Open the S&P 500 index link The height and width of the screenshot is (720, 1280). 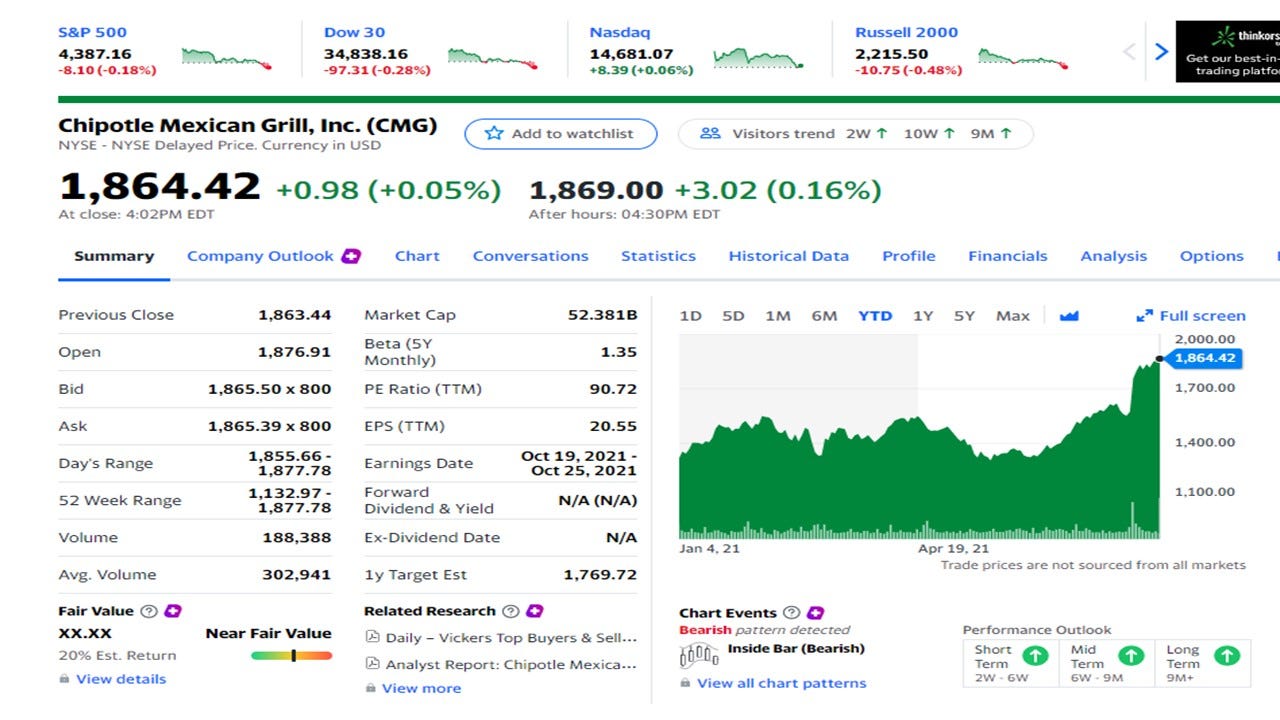pos(93,32)
